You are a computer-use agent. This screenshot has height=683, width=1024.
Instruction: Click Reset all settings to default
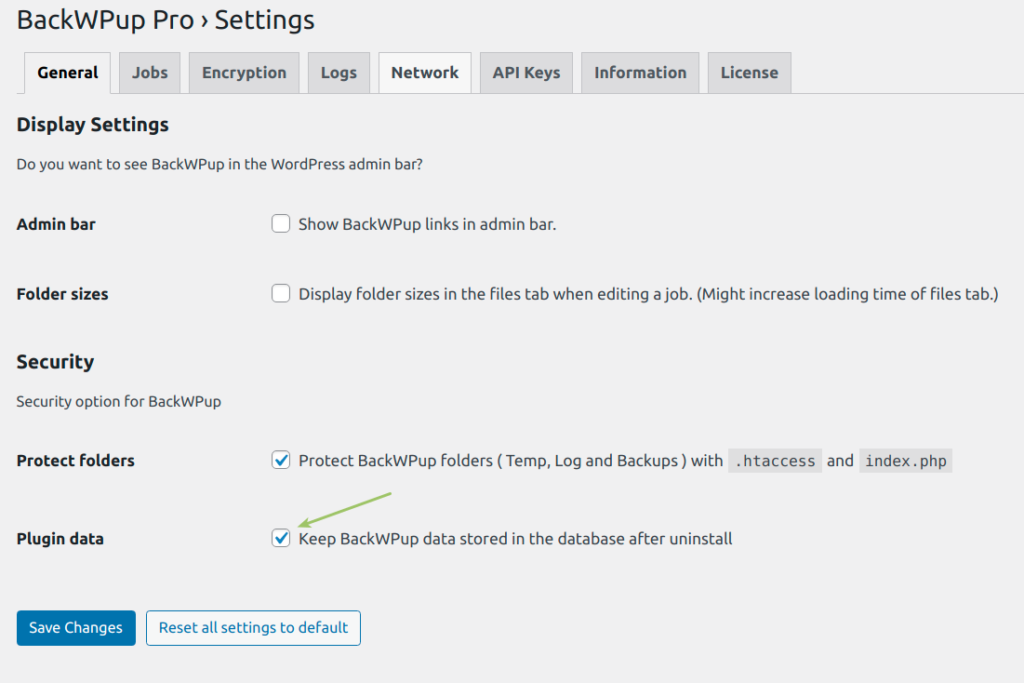pos(253,627)
